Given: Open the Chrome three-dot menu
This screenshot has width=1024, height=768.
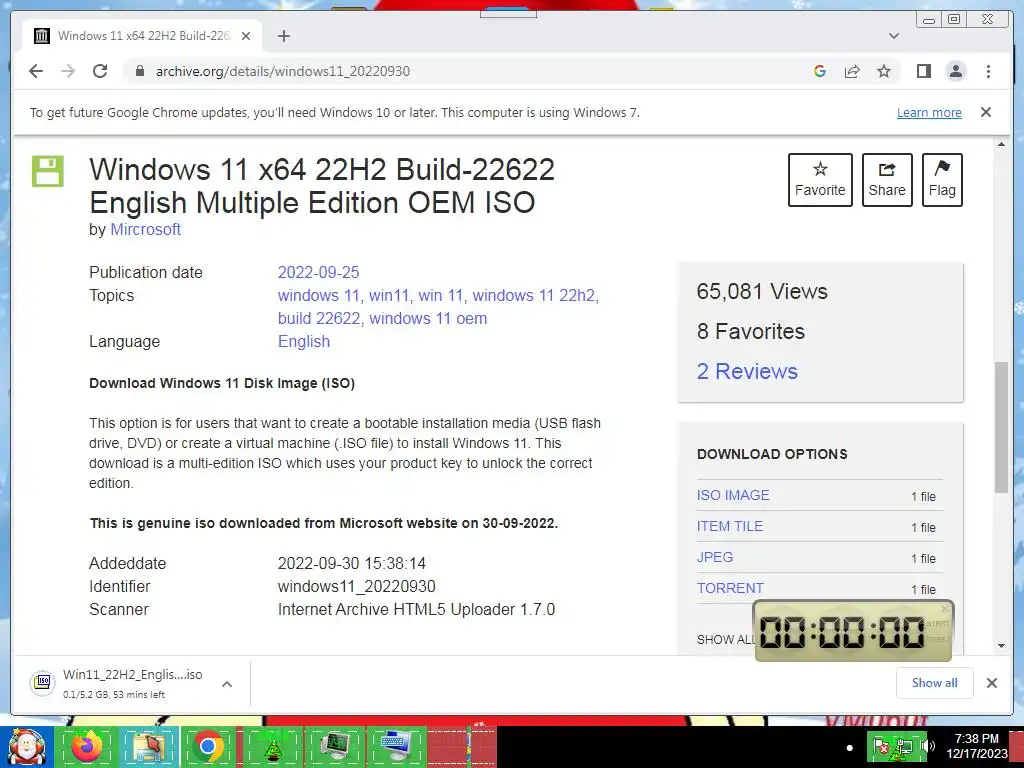Looking at the screenshot, I should coord(988,71).
